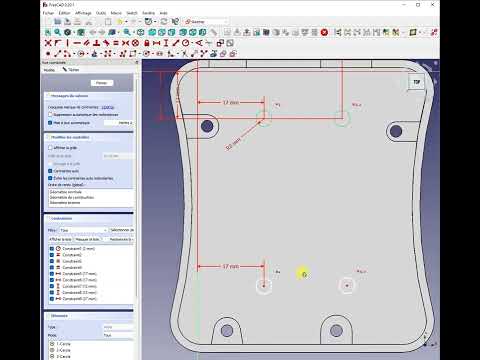
Task: Open the Eléments Type dropdown
Action: 118,327
